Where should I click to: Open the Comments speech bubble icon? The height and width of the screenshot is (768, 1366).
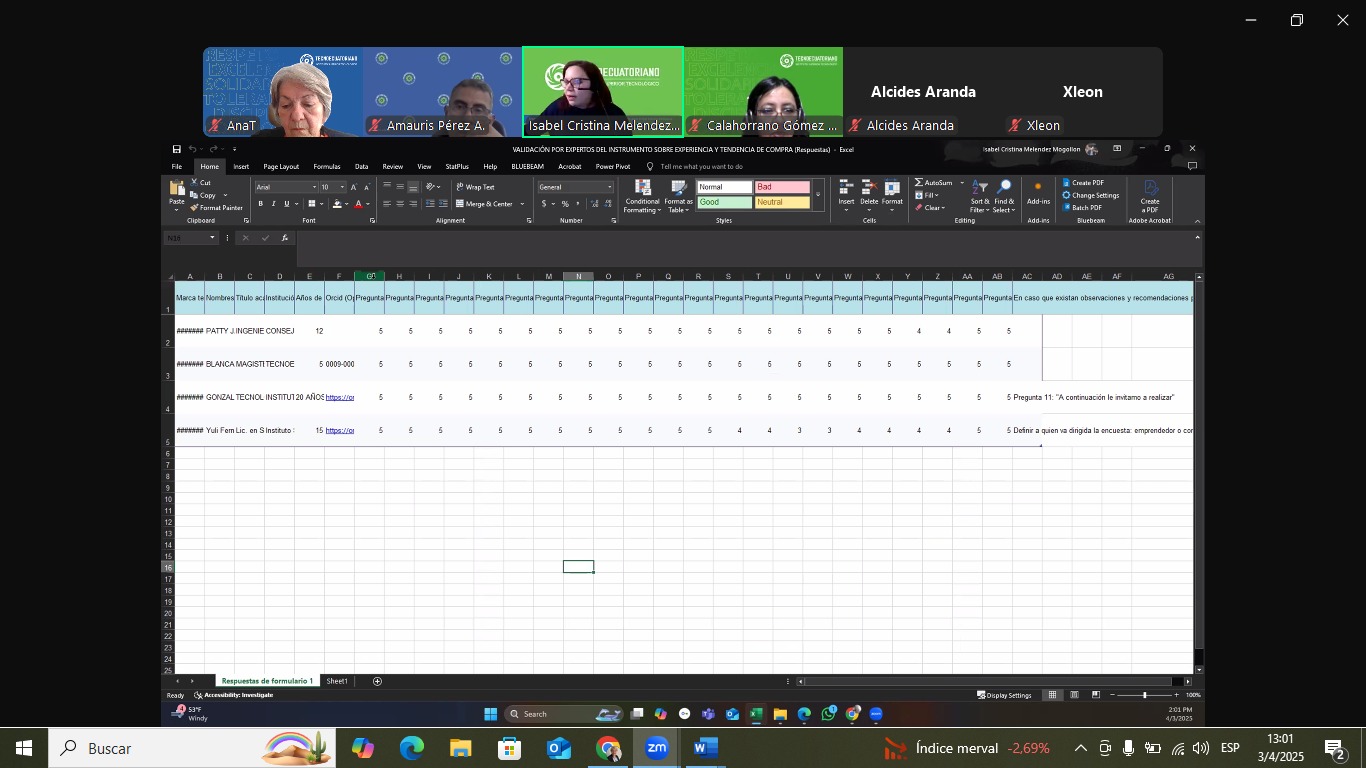1192,166
